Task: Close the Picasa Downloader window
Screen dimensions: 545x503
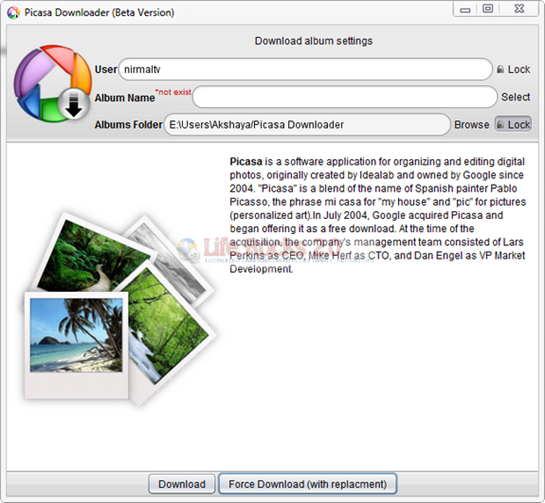Action: (x=519, y=9)
